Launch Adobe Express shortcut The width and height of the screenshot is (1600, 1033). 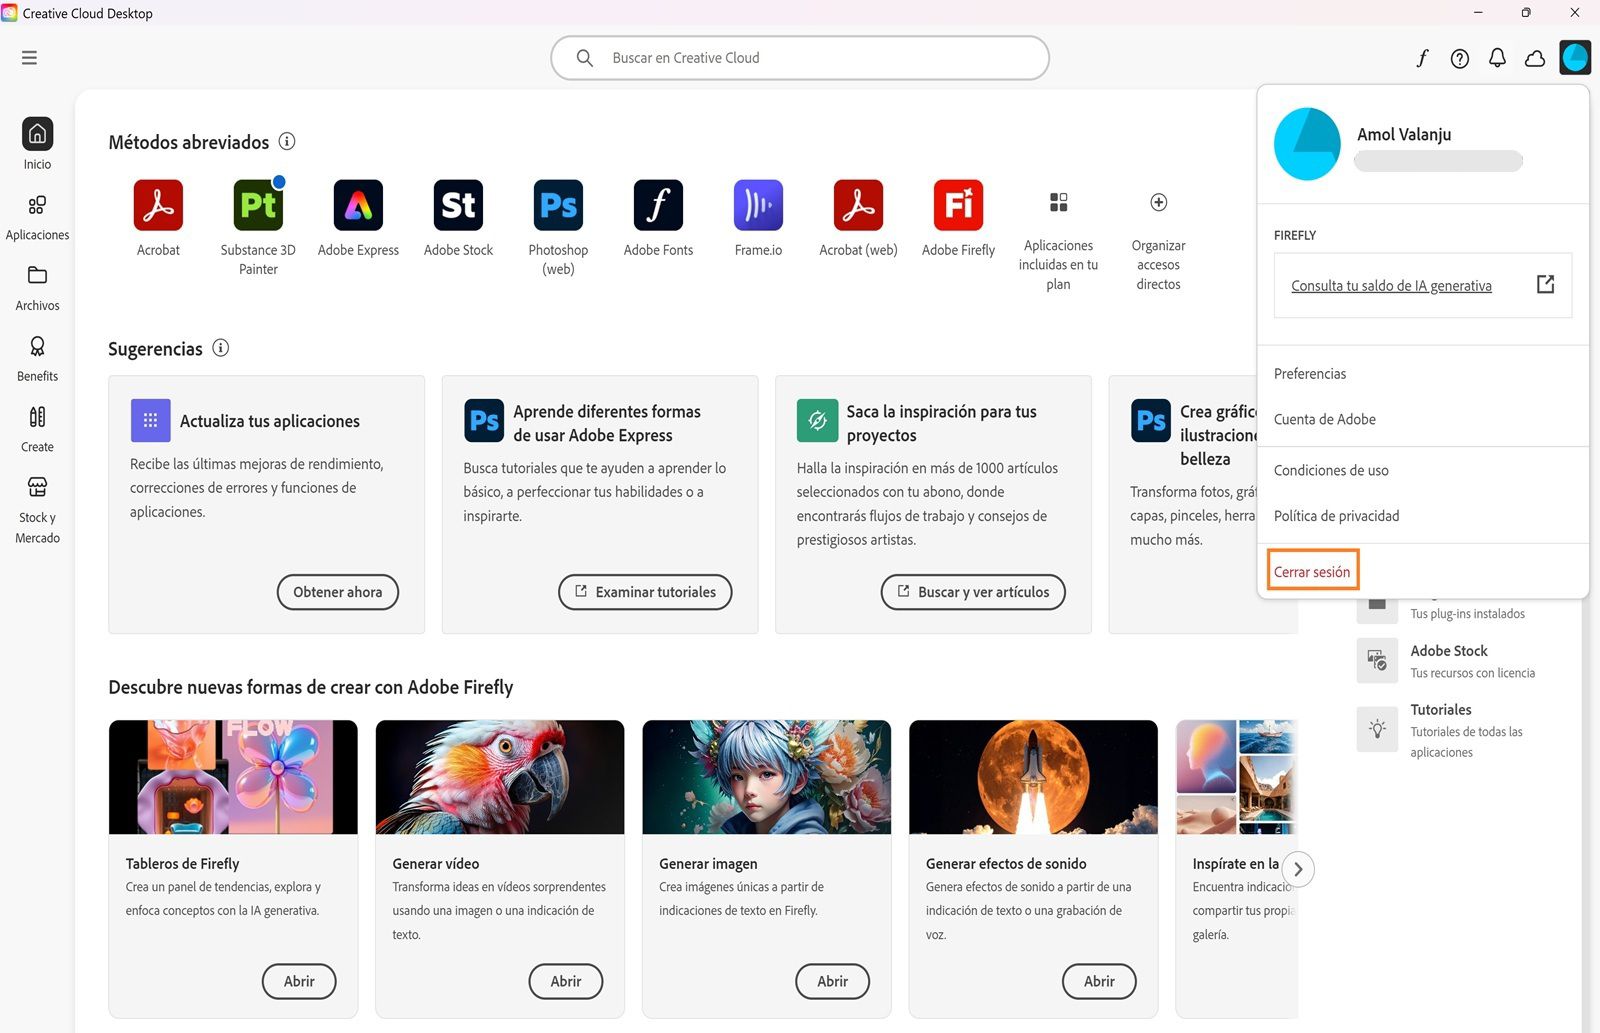[358, 205]
